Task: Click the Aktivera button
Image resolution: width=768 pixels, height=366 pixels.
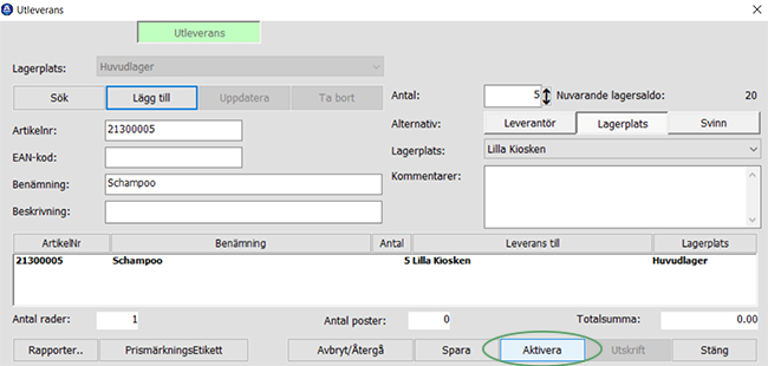Action: pos(542,350)
